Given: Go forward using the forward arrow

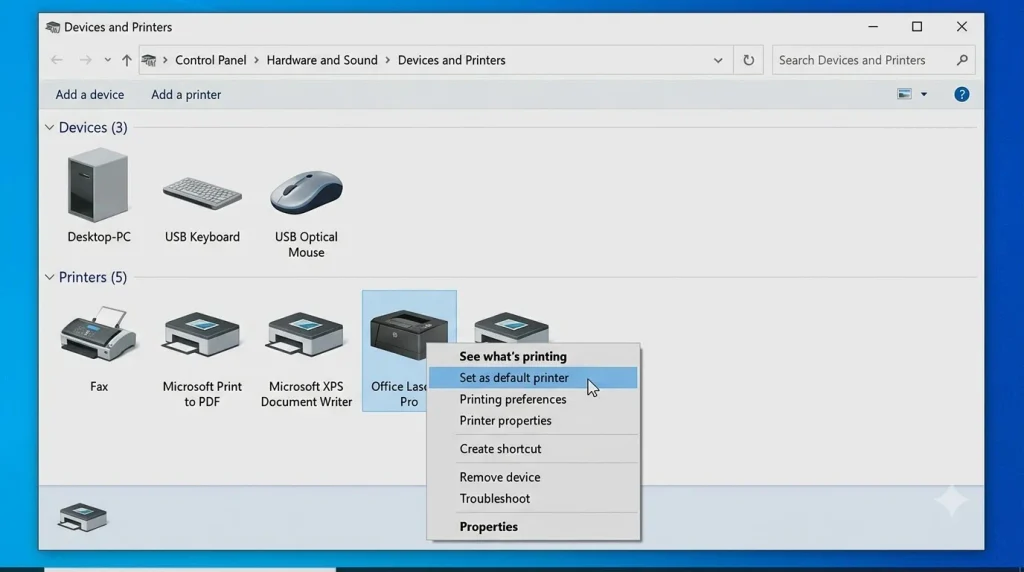Looking at the screenshot, I should [86, 60].
